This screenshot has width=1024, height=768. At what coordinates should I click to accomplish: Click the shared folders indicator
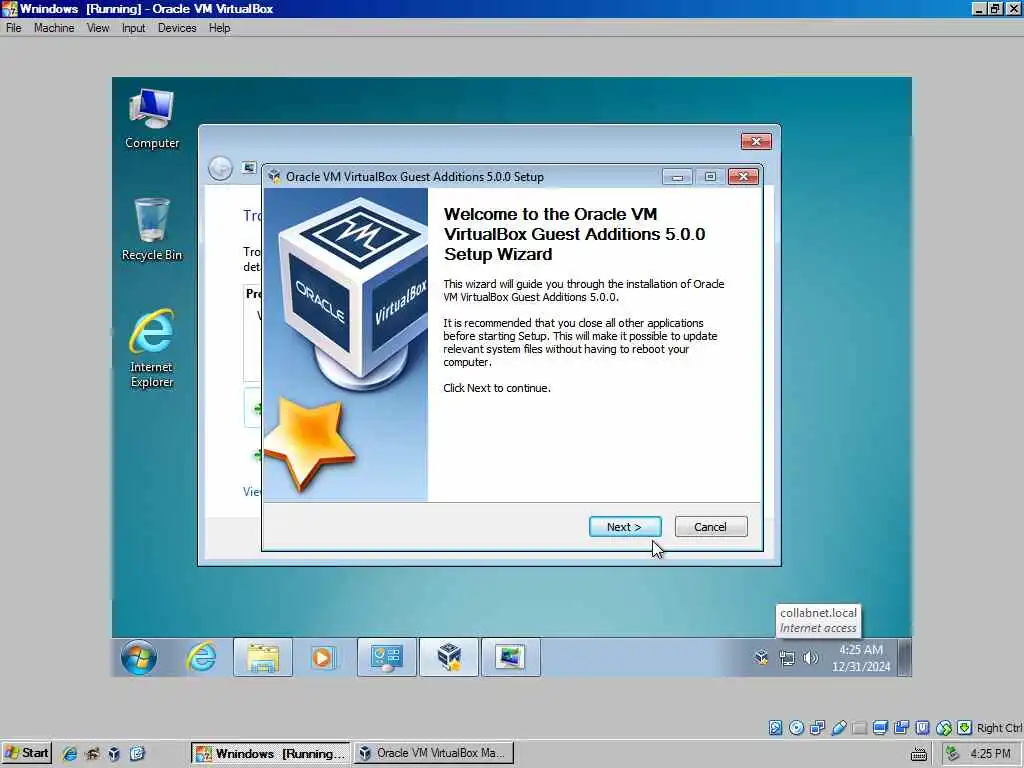(x=859, y=728)
